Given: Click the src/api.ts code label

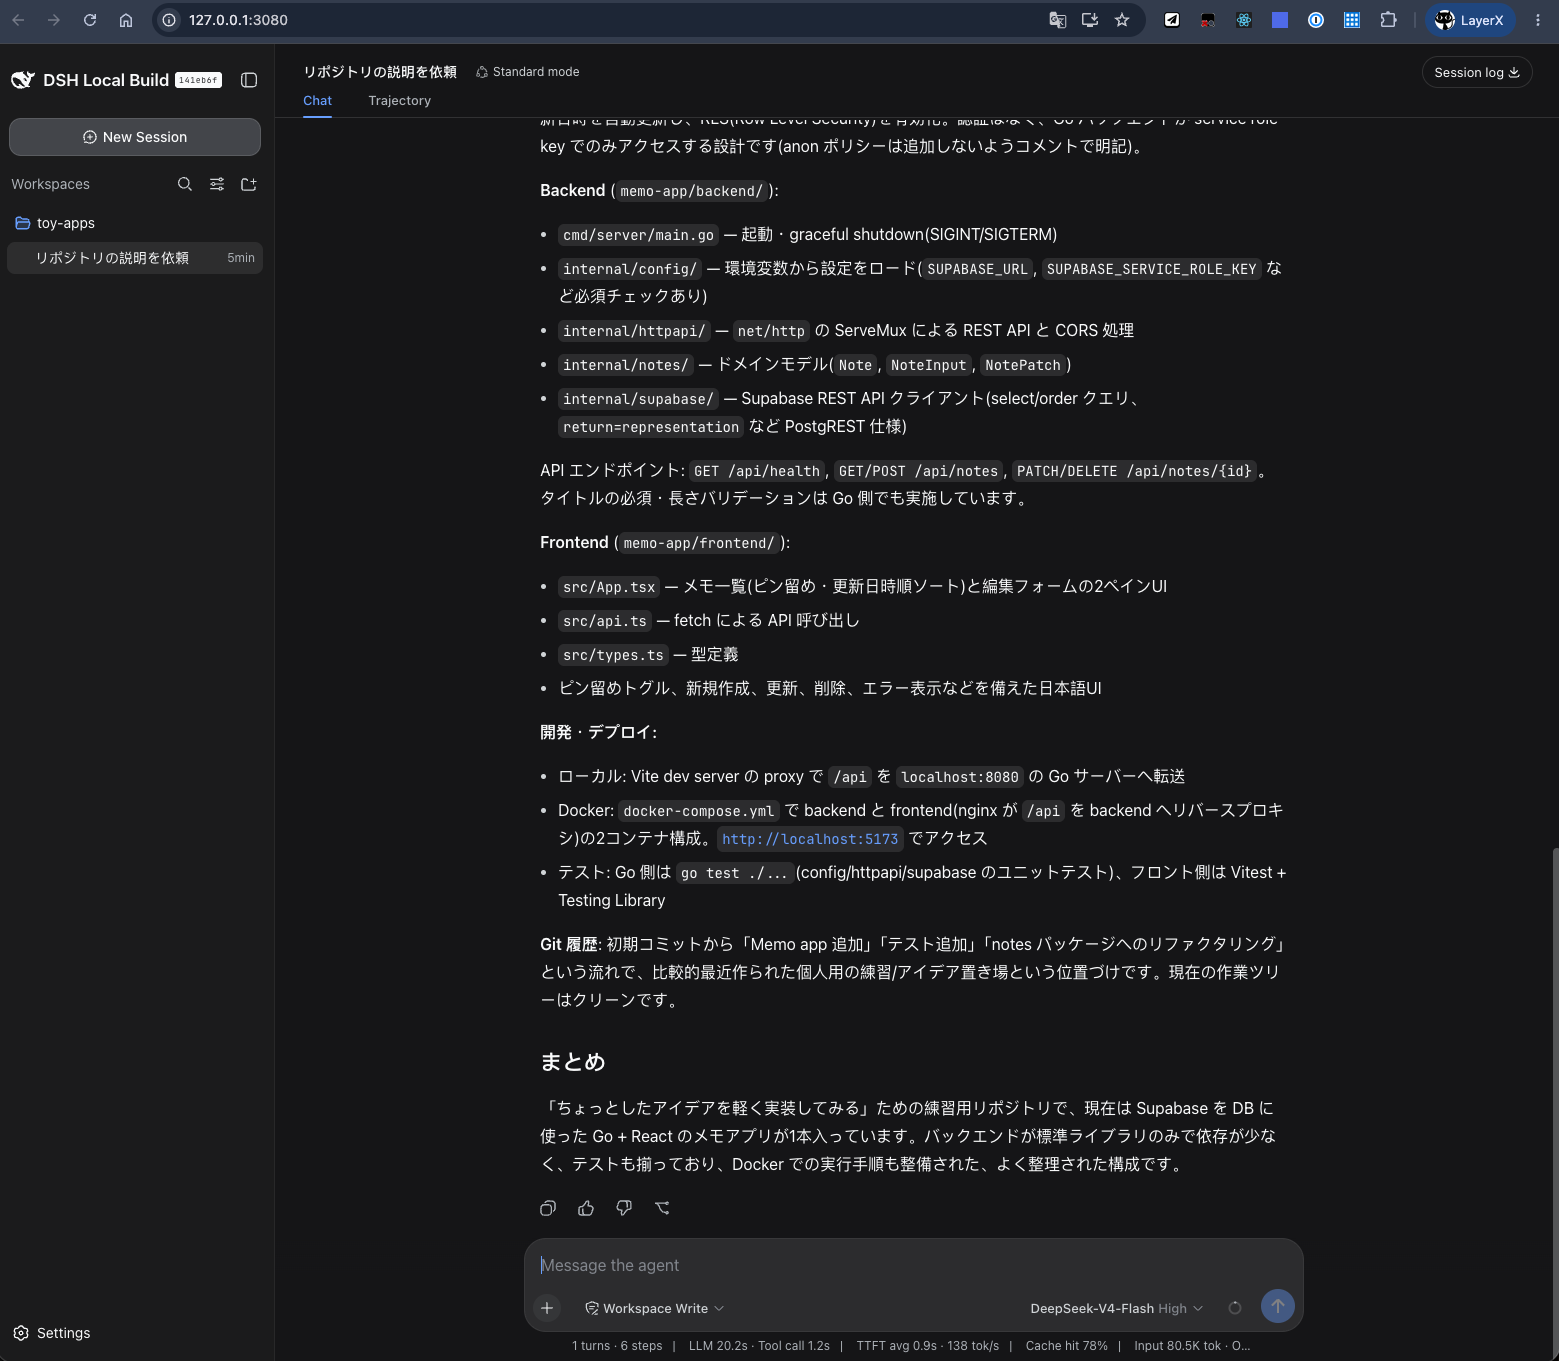Looking at the screenshot, I should click(x=604, y=621).
